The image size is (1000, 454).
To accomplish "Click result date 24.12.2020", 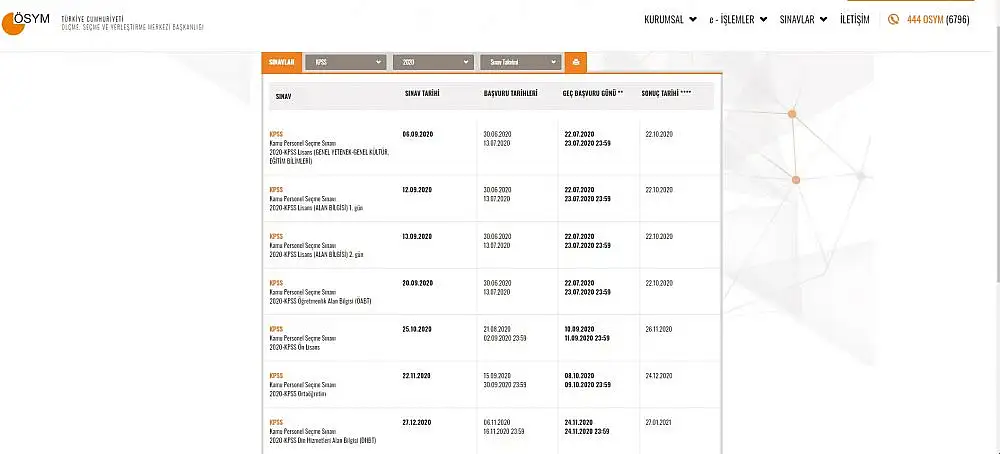I will point(659,376).
